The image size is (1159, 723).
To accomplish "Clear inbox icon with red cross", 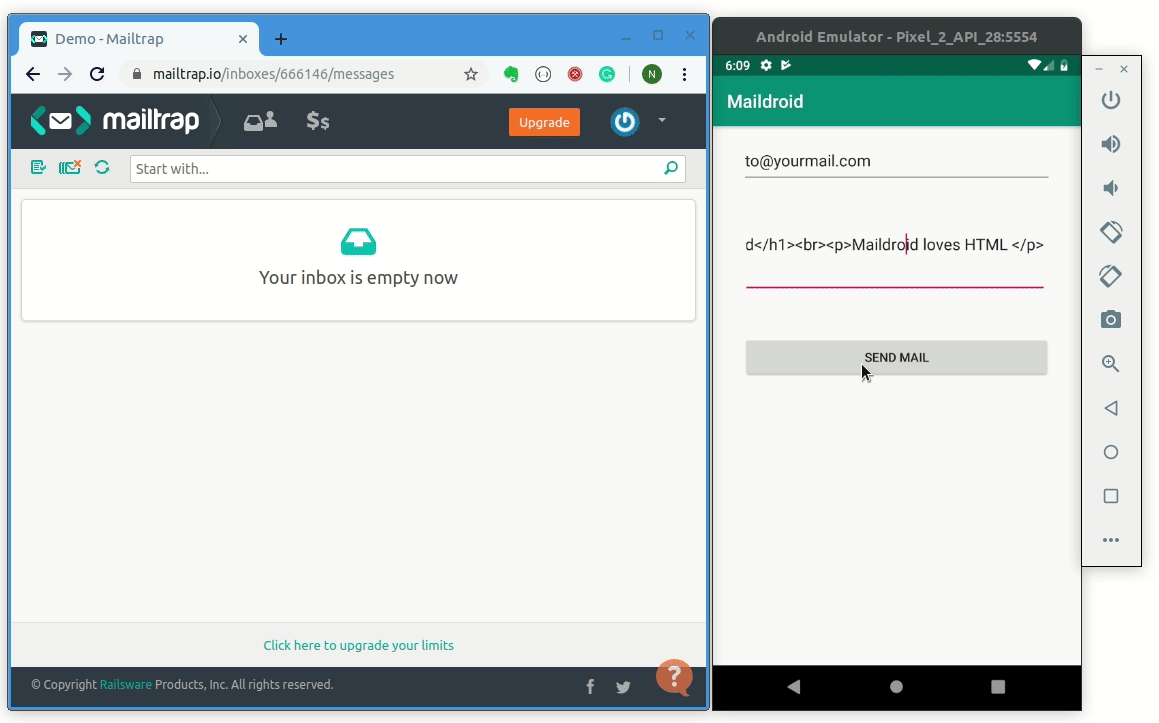I will click(x=69, y=168).
